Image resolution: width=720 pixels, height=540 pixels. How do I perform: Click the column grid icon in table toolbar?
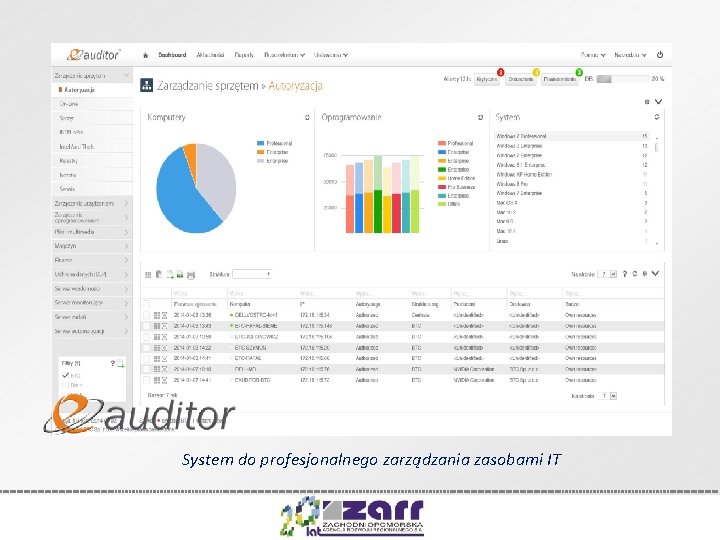click(x=148, y=275)
